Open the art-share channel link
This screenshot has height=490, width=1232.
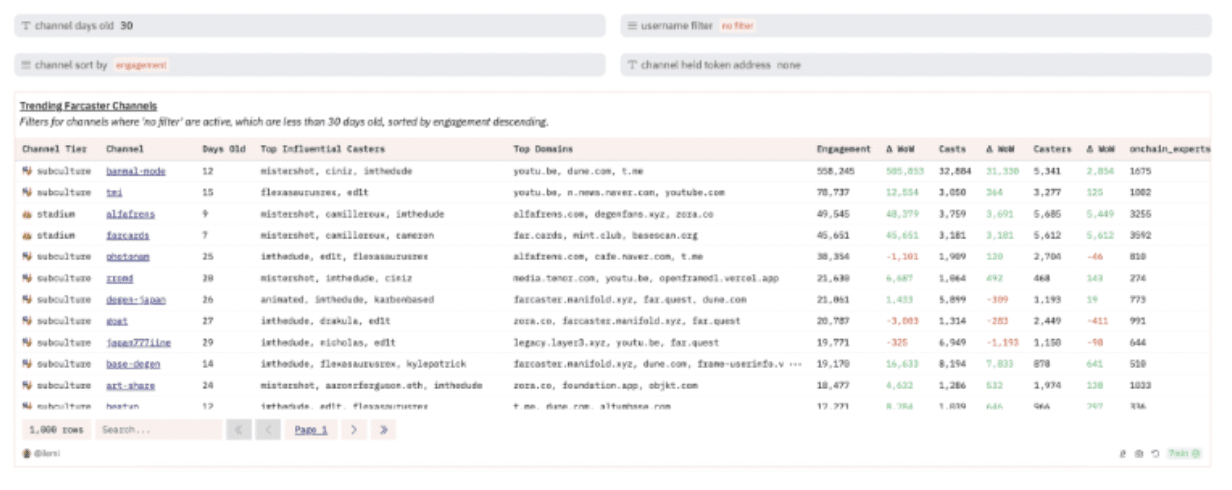131,384
